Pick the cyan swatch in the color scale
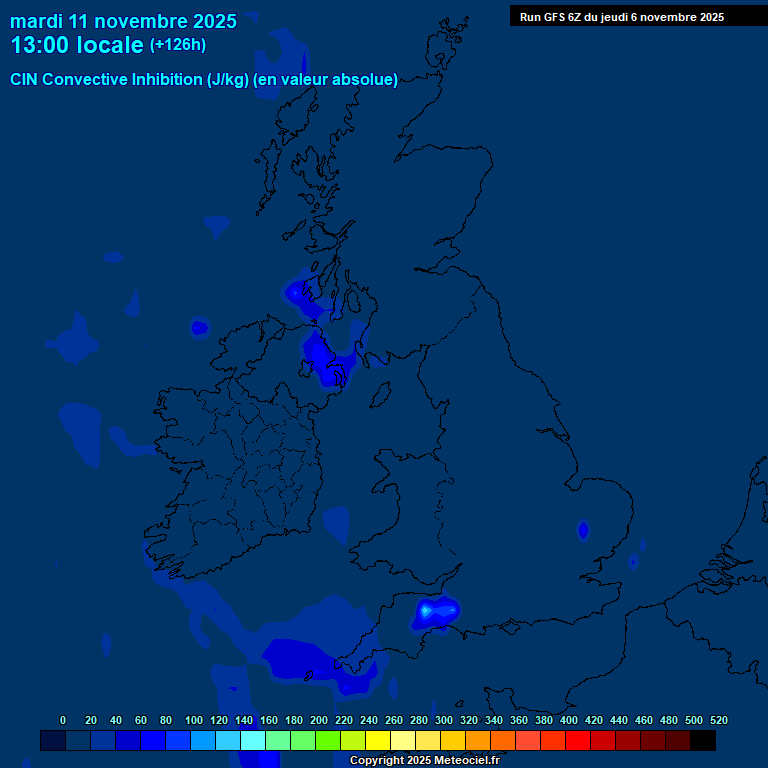Image resolution: width=768 pixels, height=768 pixels. click(252, 741)
